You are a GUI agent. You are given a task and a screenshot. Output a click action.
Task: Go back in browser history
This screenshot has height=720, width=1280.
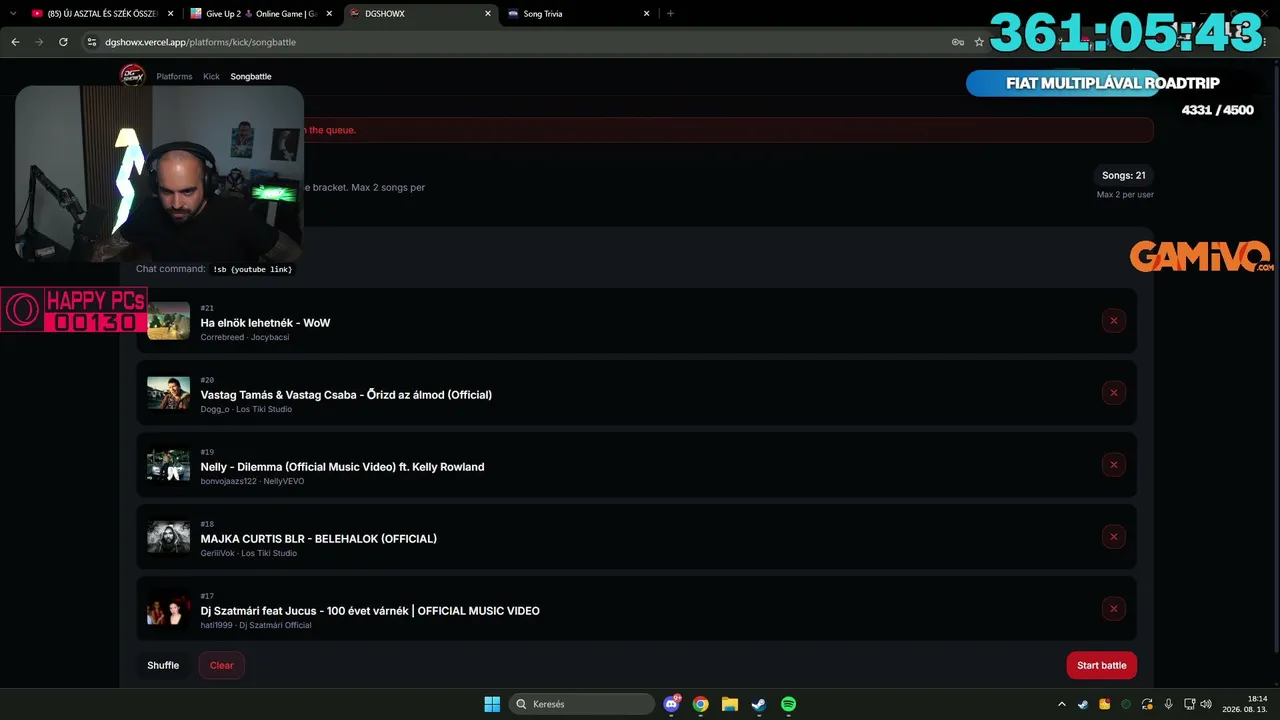point(15,42)
